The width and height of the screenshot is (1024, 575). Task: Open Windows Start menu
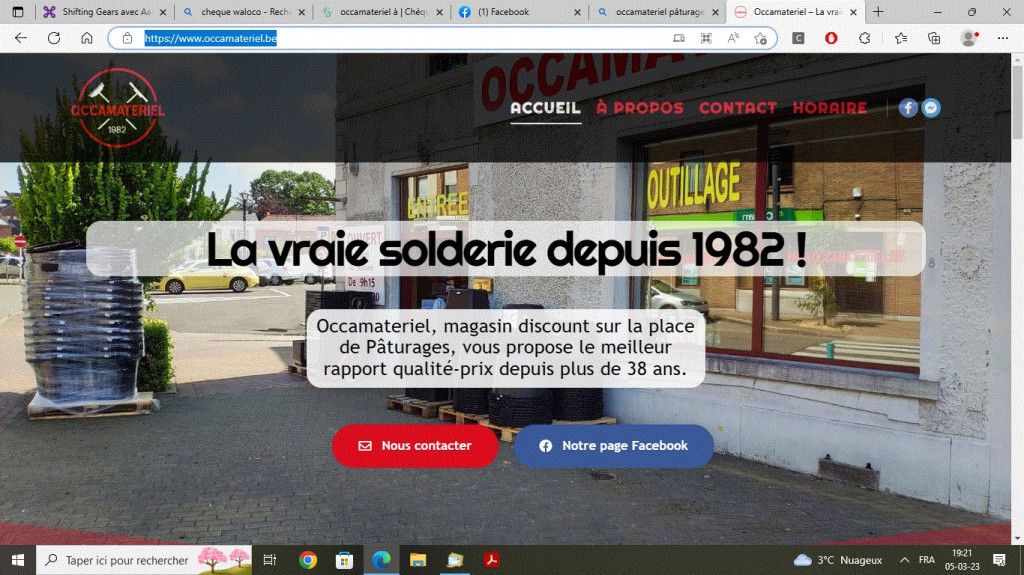coord(18,560)
